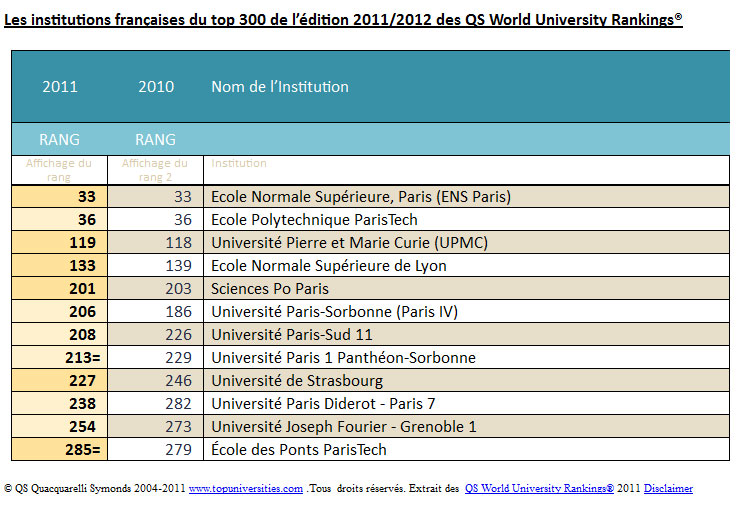Click 2011 rank 201 cell
The height and width of the screenshot is (505, 745).
[x=59, y=288]
